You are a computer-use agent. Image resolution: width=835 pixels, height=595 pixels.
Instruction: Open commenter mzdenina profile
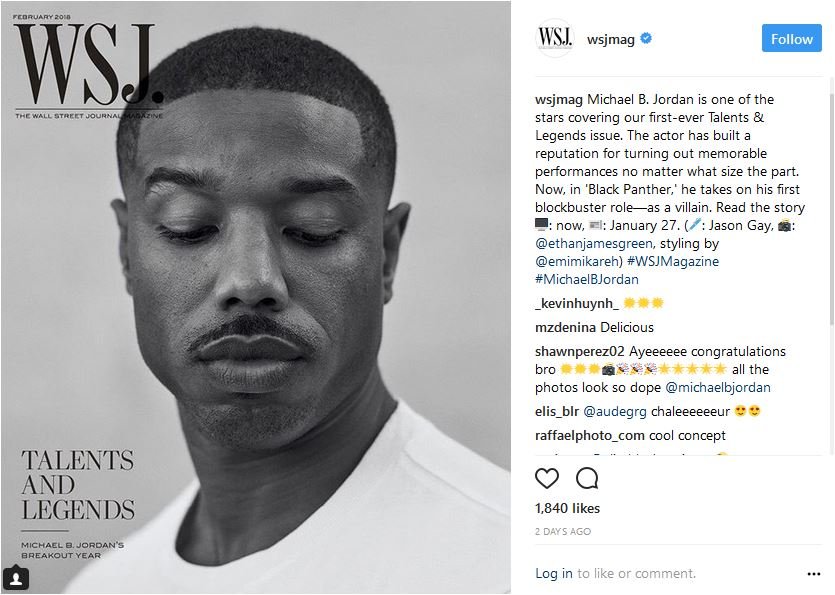(565, 327)
